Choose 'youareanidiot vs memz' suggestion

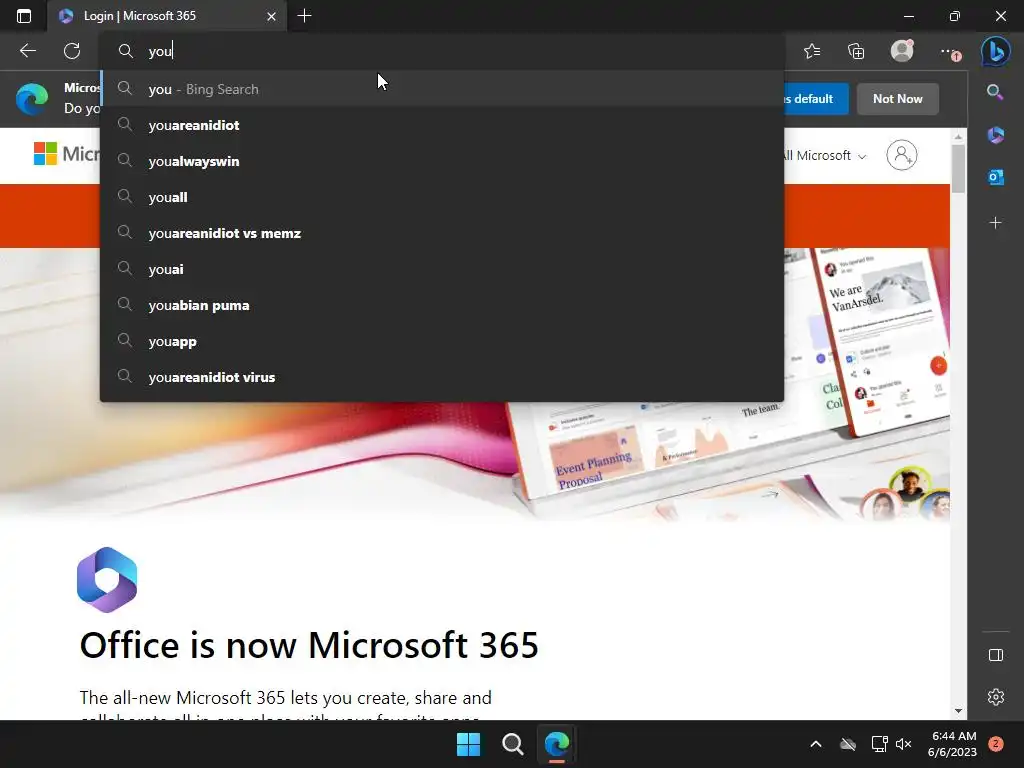pyautogui.click(x=442, y=233)
